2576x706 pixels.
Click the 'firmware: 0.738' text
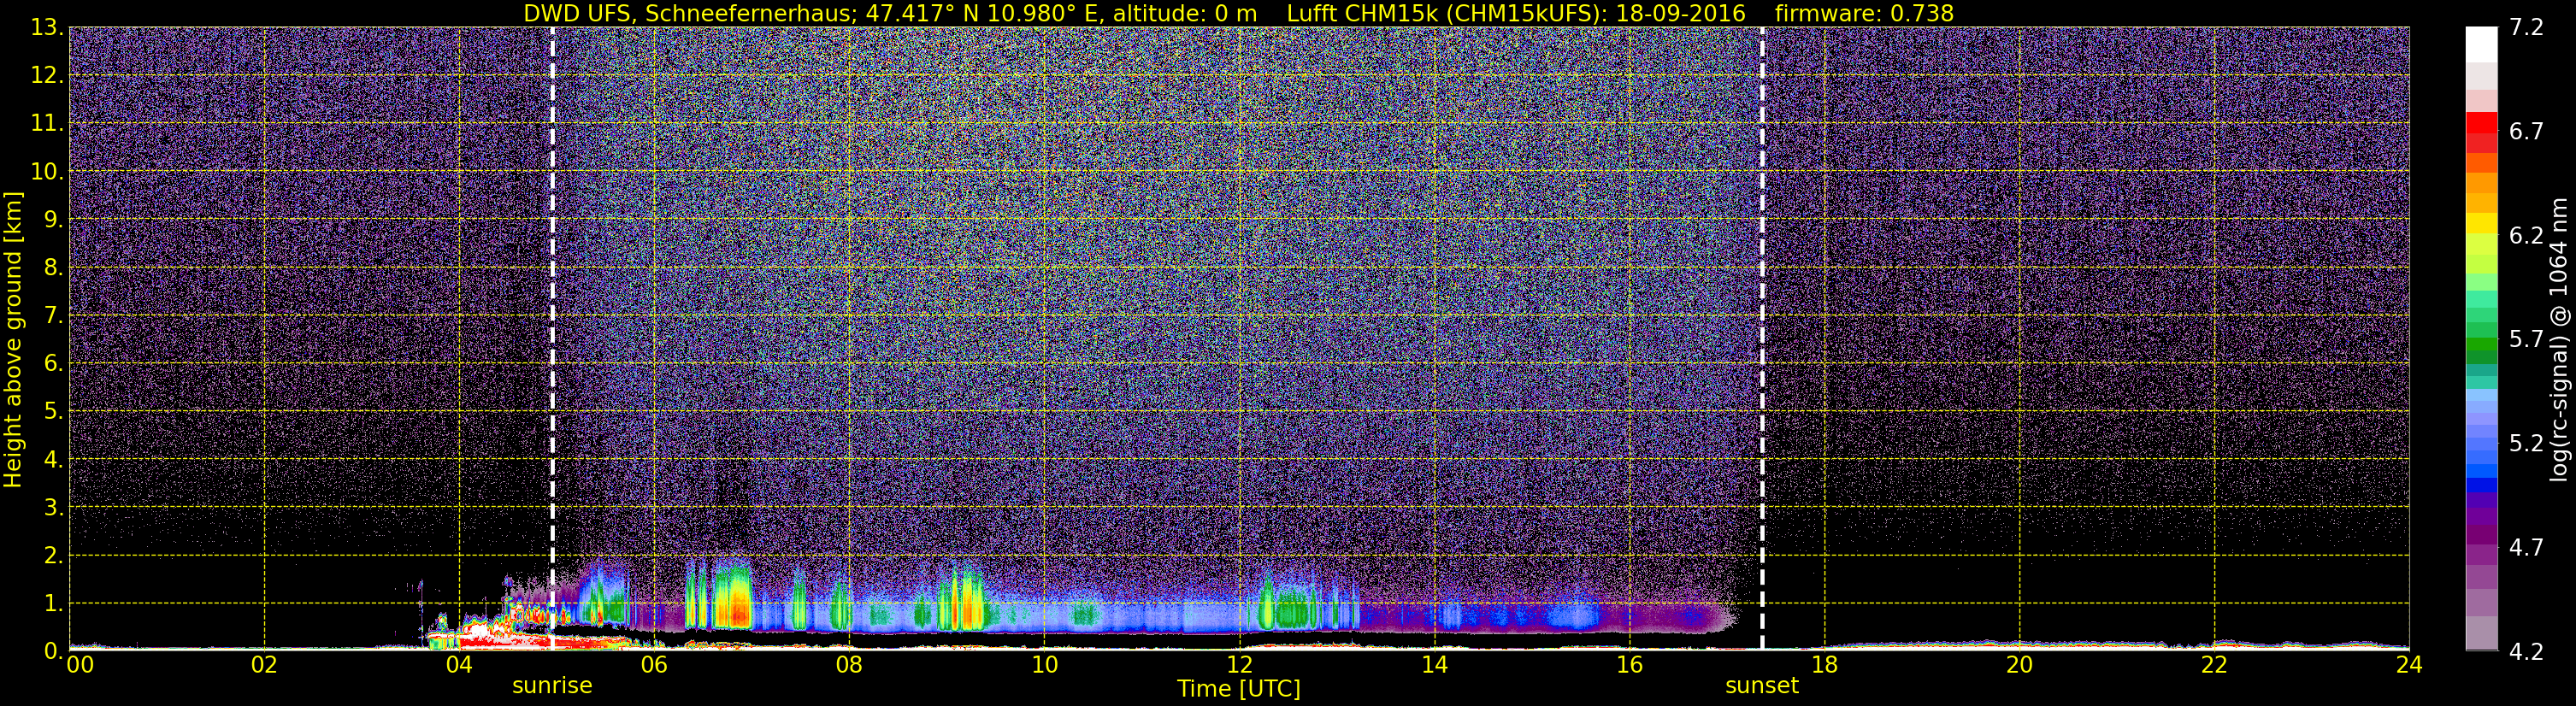tap(1864, 13)
